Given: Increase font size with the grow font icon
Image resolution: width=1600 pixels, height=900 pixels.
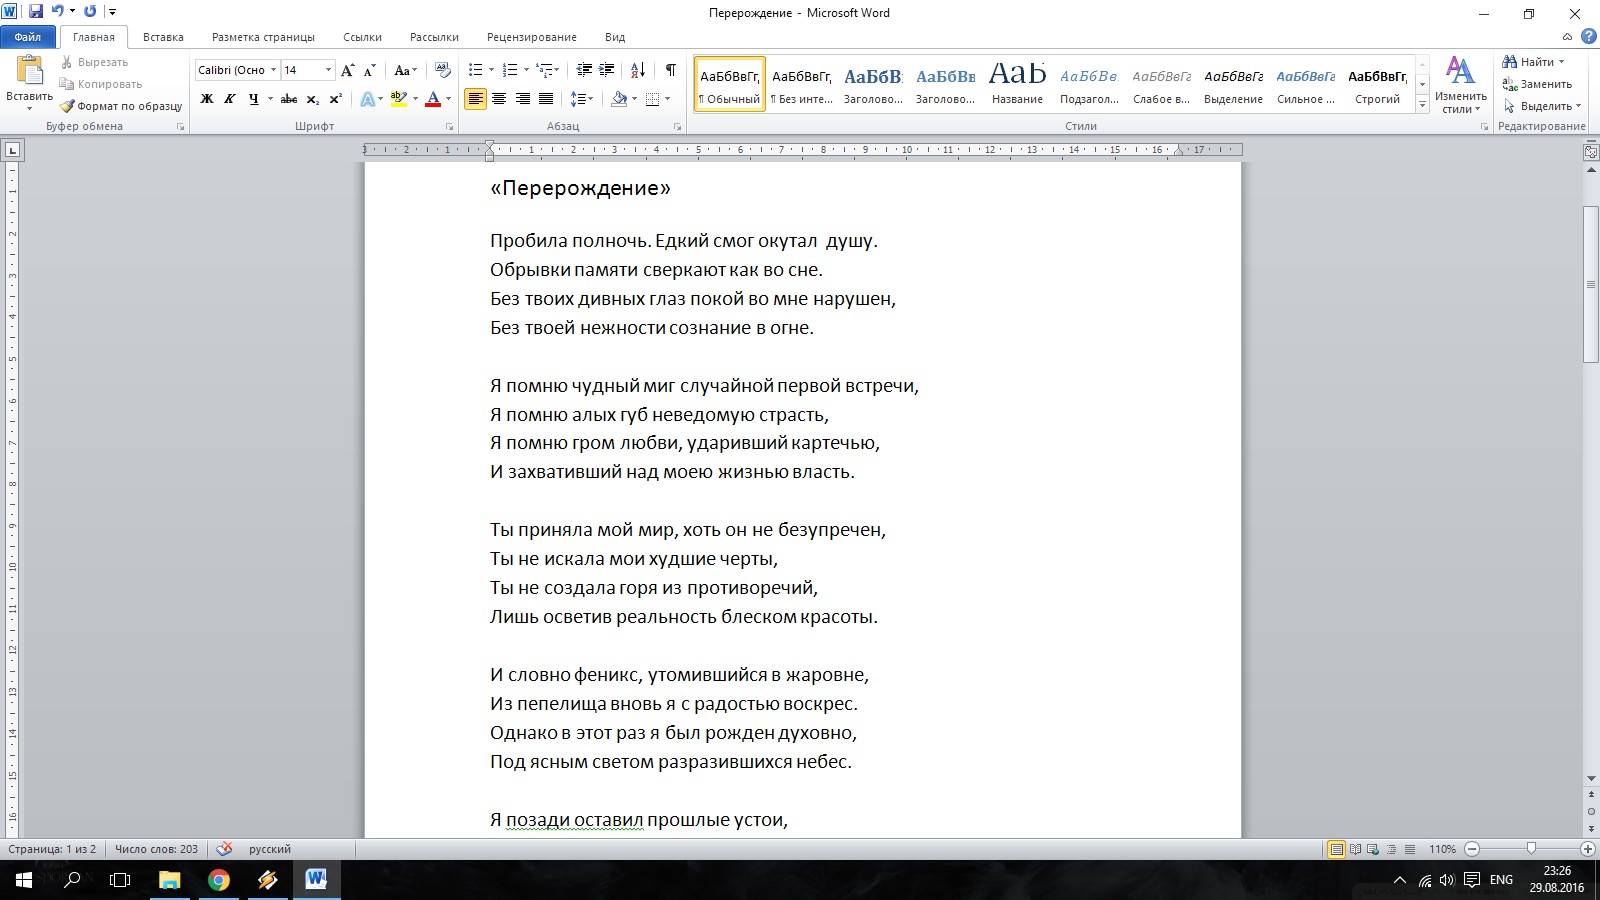Looking at the screenshot, I should click(347, 70).
